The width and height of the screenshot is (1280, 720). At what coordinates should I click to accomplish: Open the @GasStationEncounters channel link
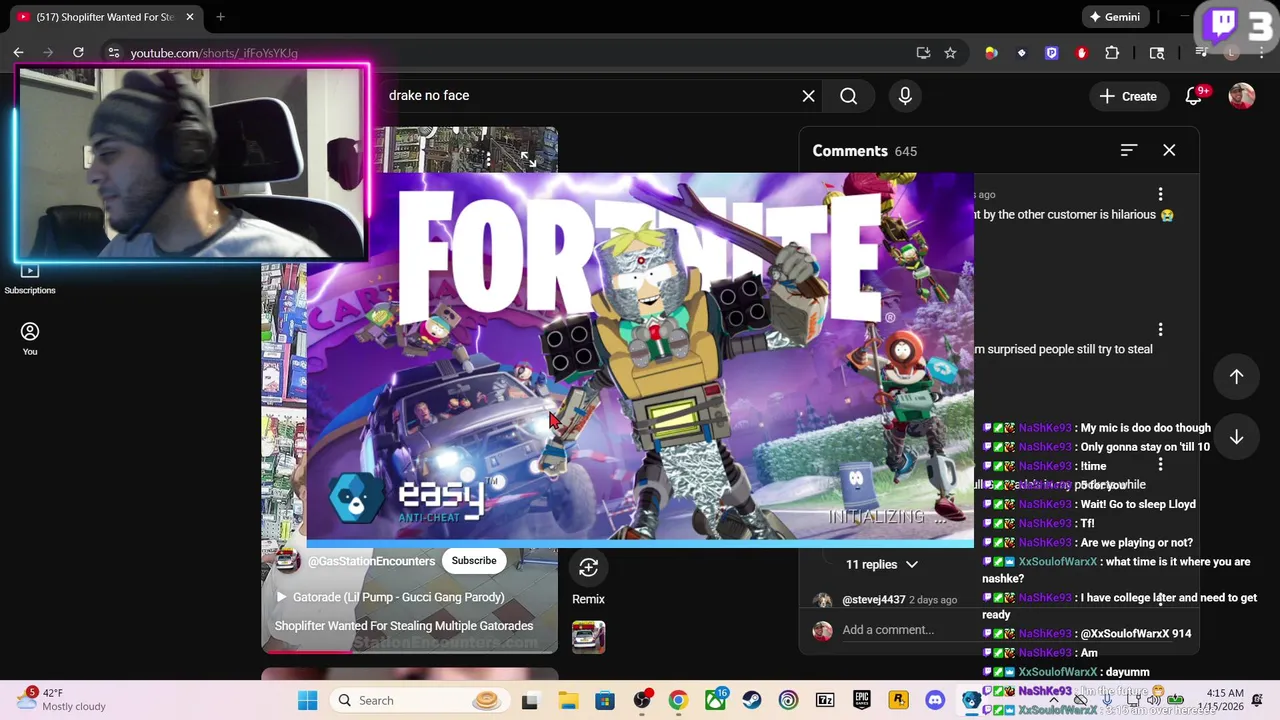tap(371, 562)
